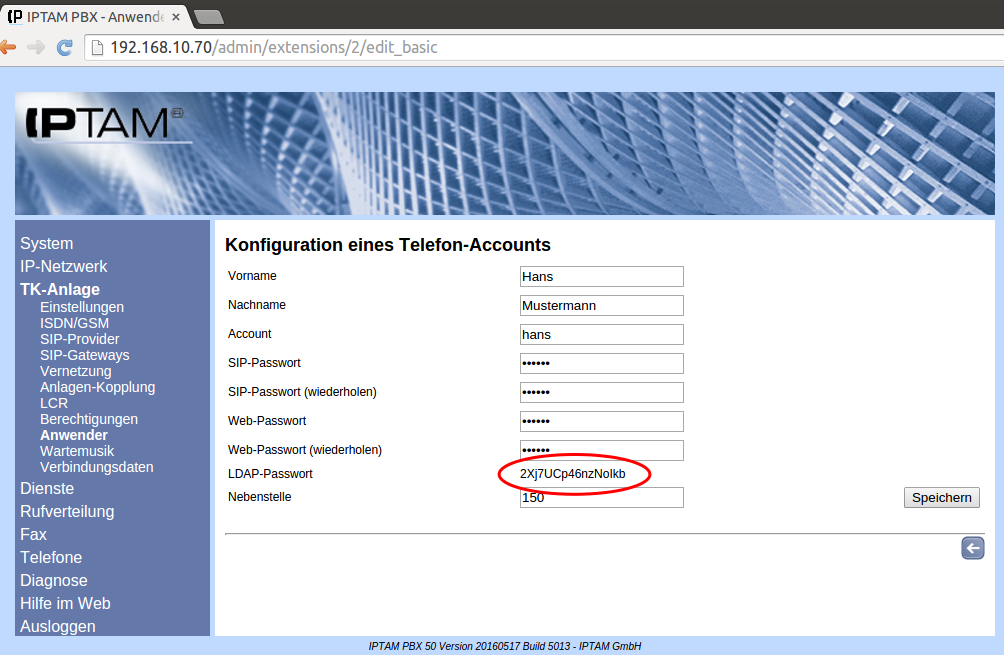
Task: Open Berechtigungen under TK-Anlage
Action: [x=89, y=419]
